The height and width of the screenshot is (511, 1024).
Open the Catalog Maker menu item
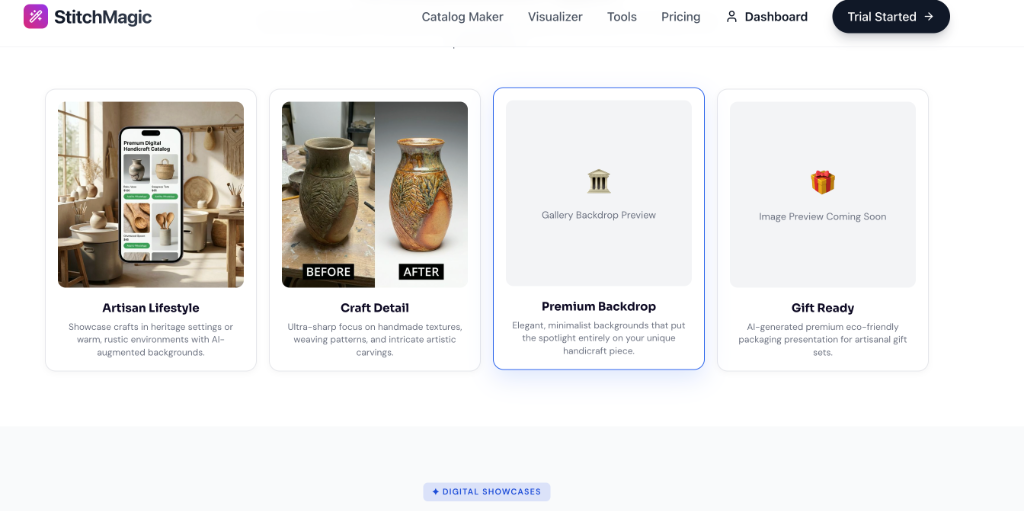[462, 17]
